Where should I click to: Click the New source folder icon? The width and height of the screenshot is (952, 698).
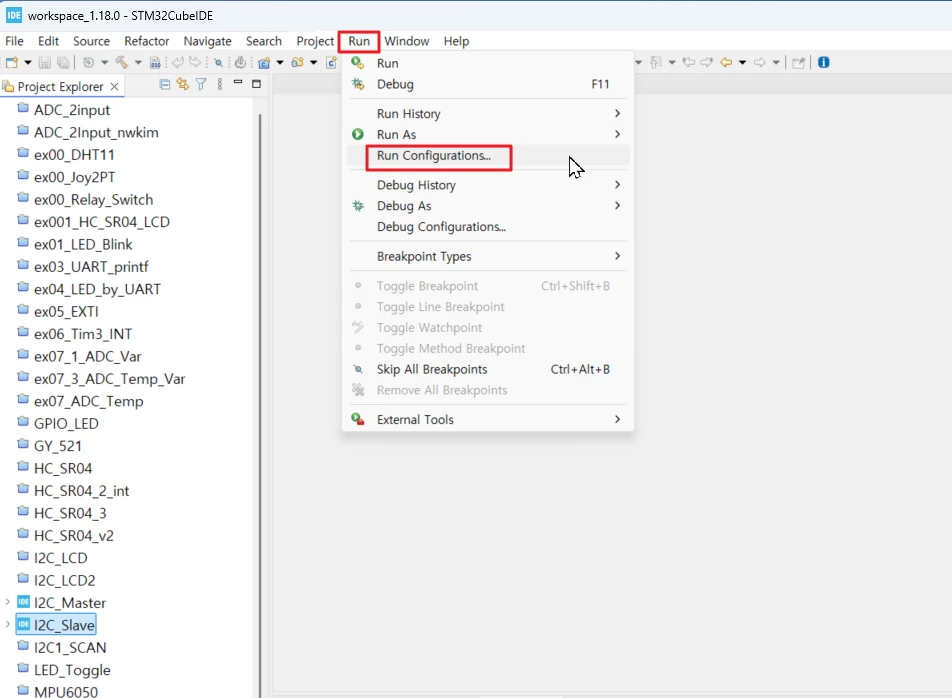tap(298, 63)
